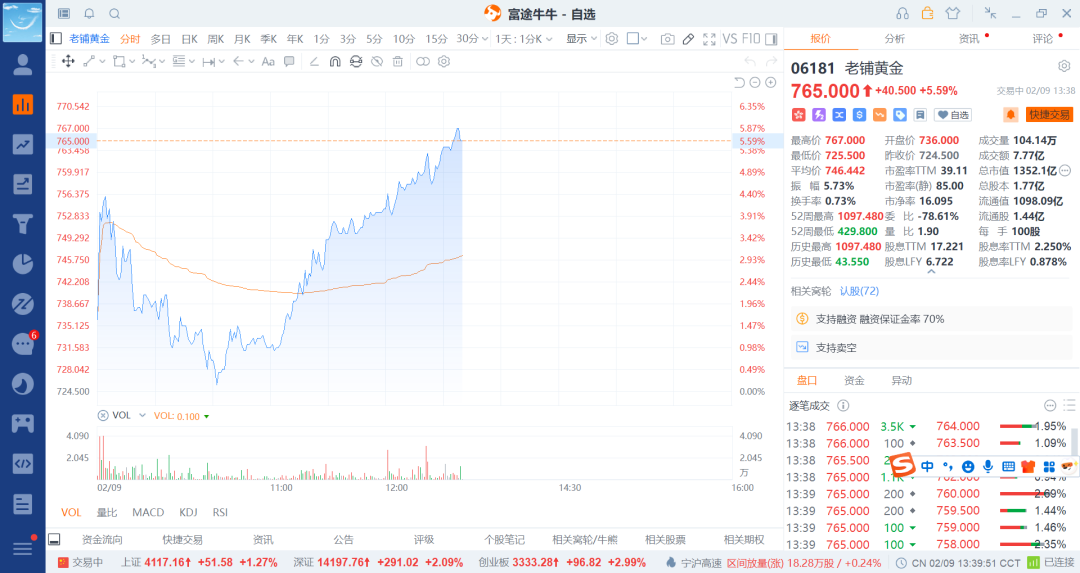Image resolution: width=1080 pixels, height=573 pixels.
Task: Select the Aa text annotation tool
Action: 269,61
